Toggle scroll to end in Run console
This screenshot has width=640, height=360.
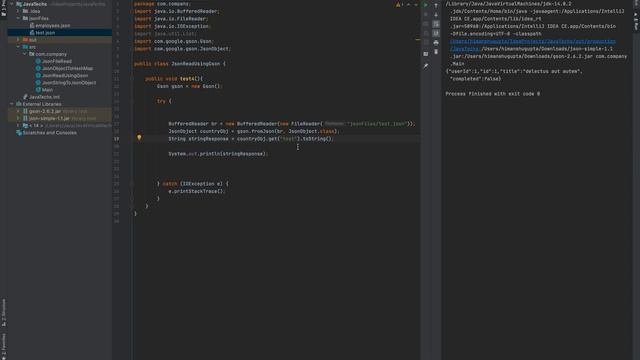(x=436, y=33)
